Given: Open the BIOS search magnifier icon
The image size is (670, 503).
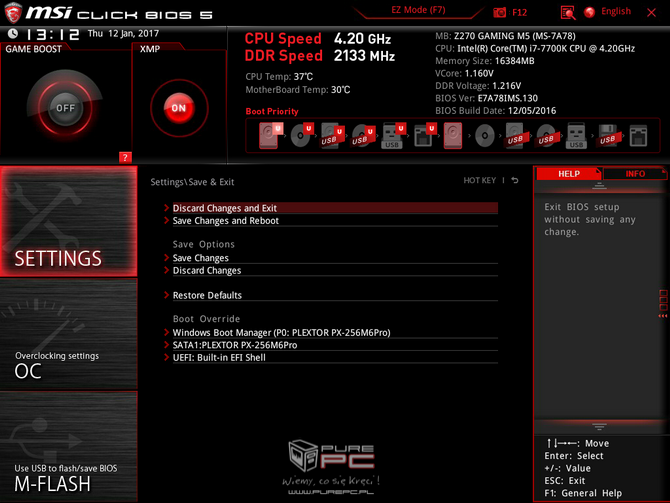Looking at the screenshot, I should coord(567,13).
